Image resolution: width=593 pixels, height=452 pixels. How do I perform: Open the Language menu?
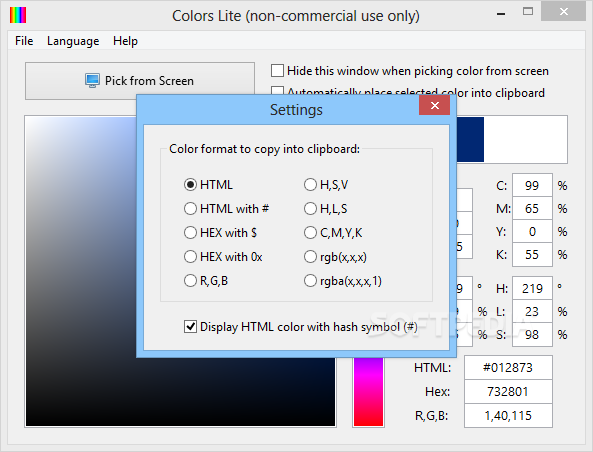(73, 41)
